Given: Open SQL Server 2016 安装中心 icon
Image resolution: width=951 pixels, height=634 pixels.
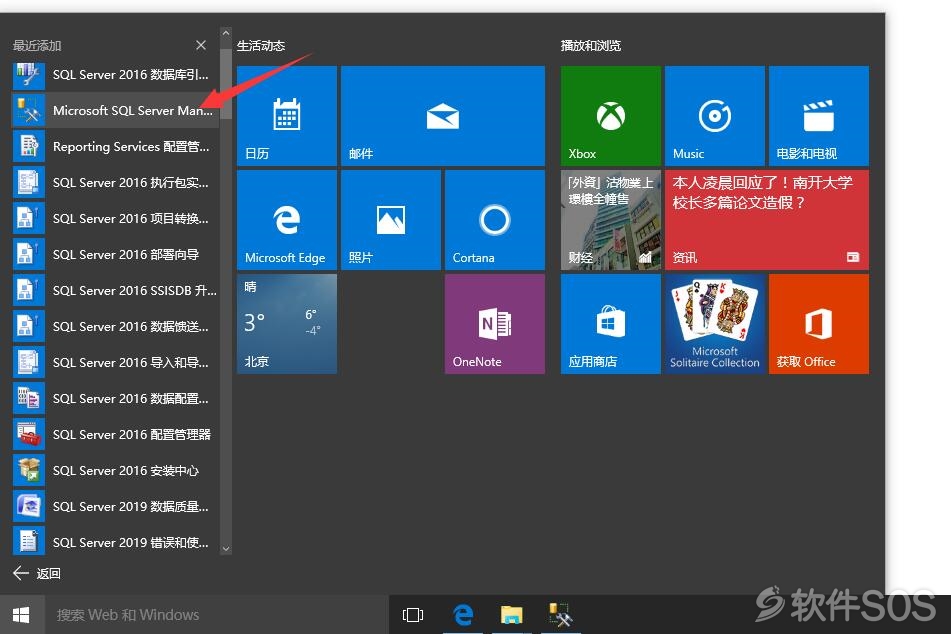Looking at the screenshot, I should (x=29, y=470).
